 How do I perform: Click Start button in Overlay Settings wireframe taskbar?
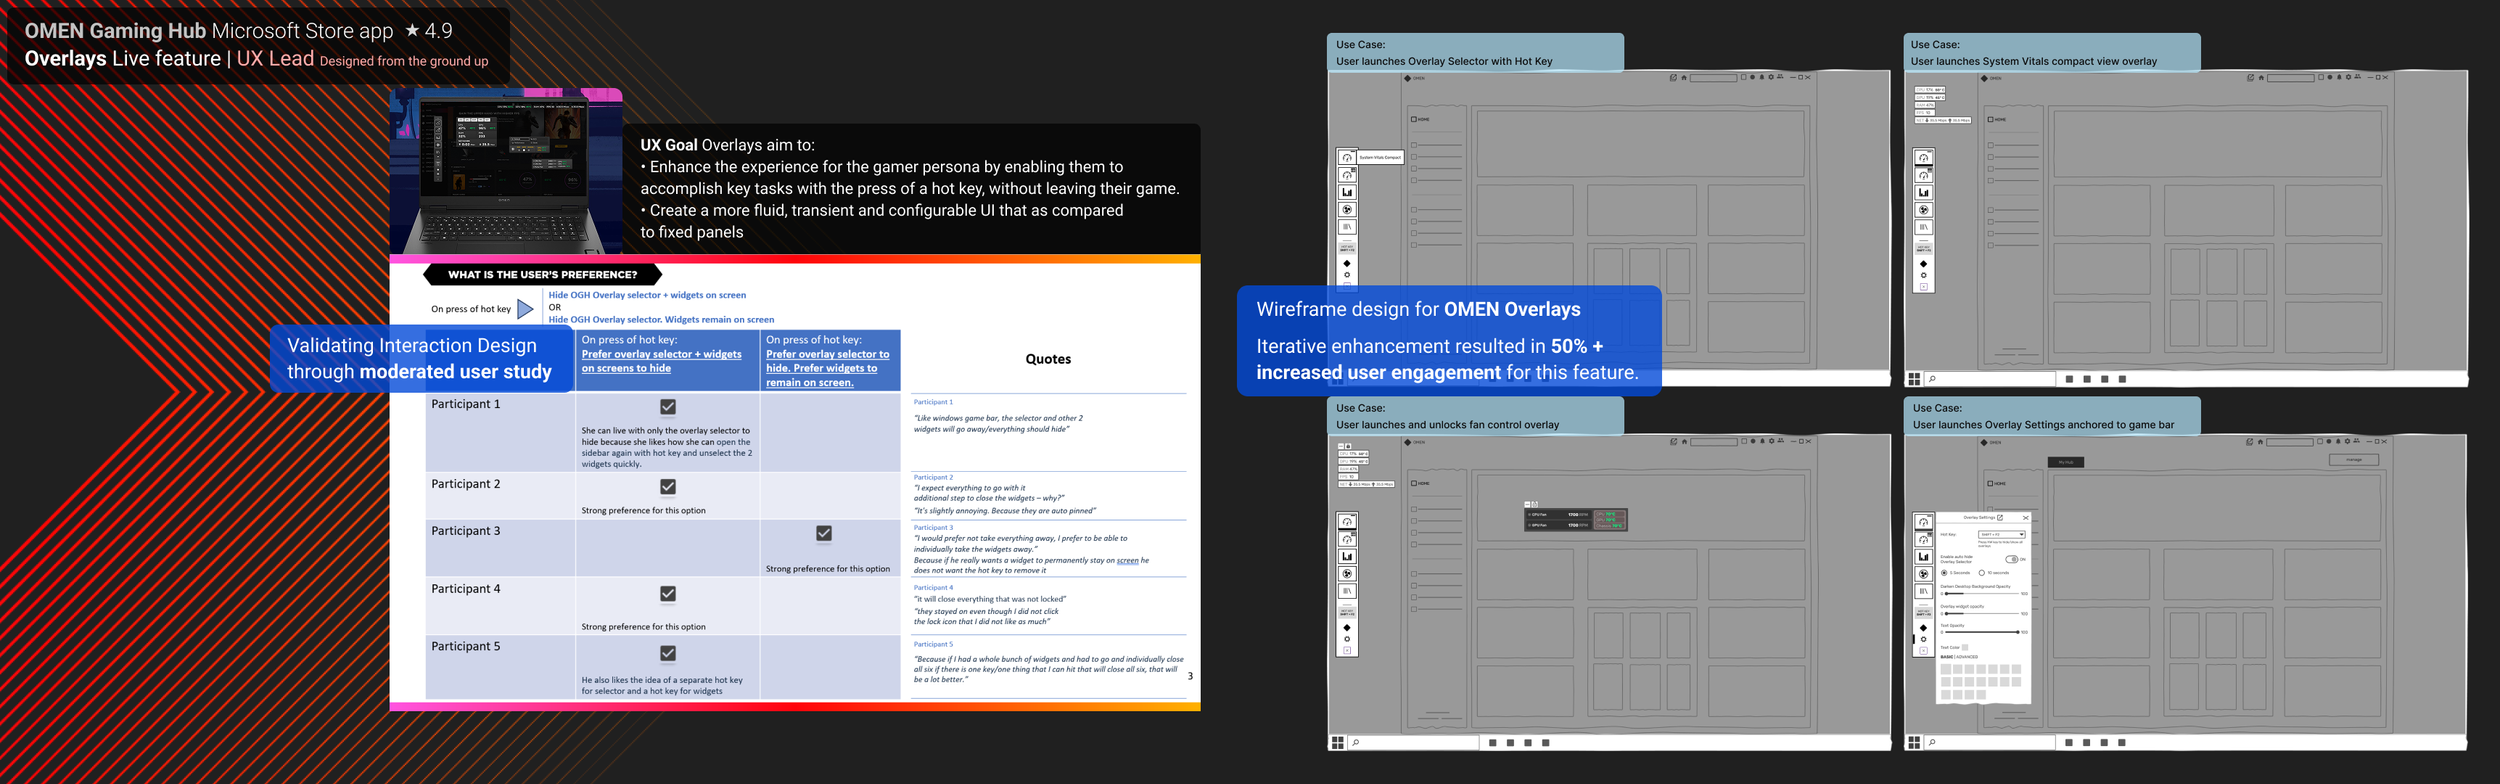click(x=1914, y=743)
